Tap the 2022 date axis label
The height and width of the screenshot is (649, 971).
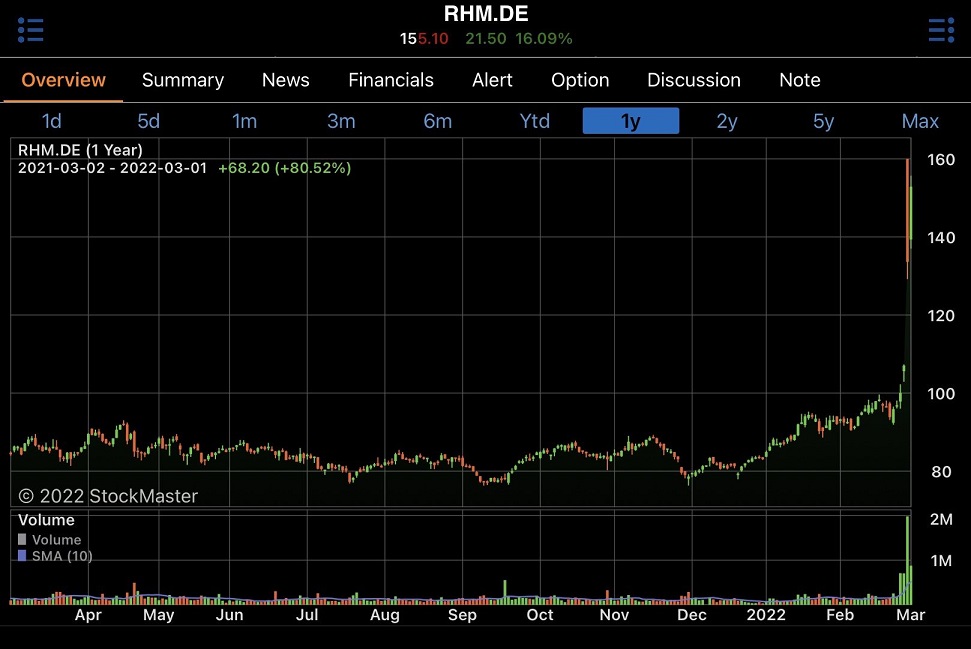pos(766,615)
